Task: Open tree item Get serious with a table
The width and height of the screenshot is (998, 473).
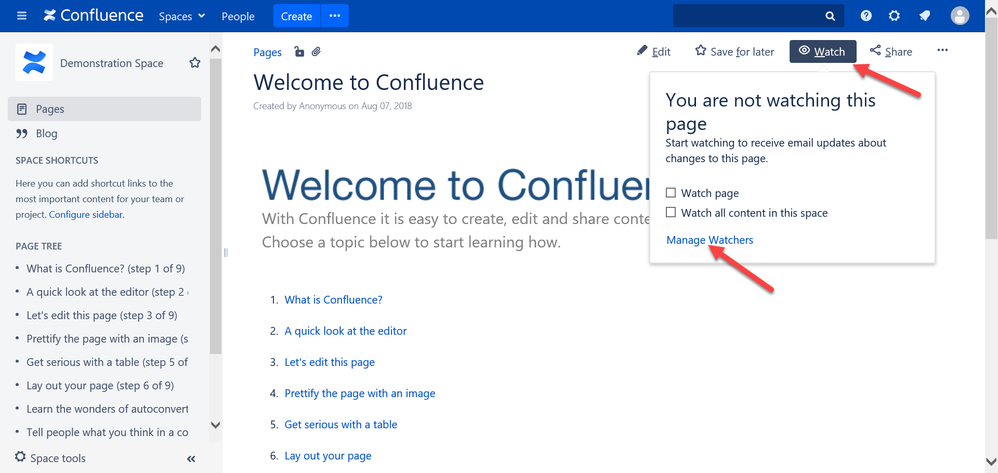Action: [108, 362]
